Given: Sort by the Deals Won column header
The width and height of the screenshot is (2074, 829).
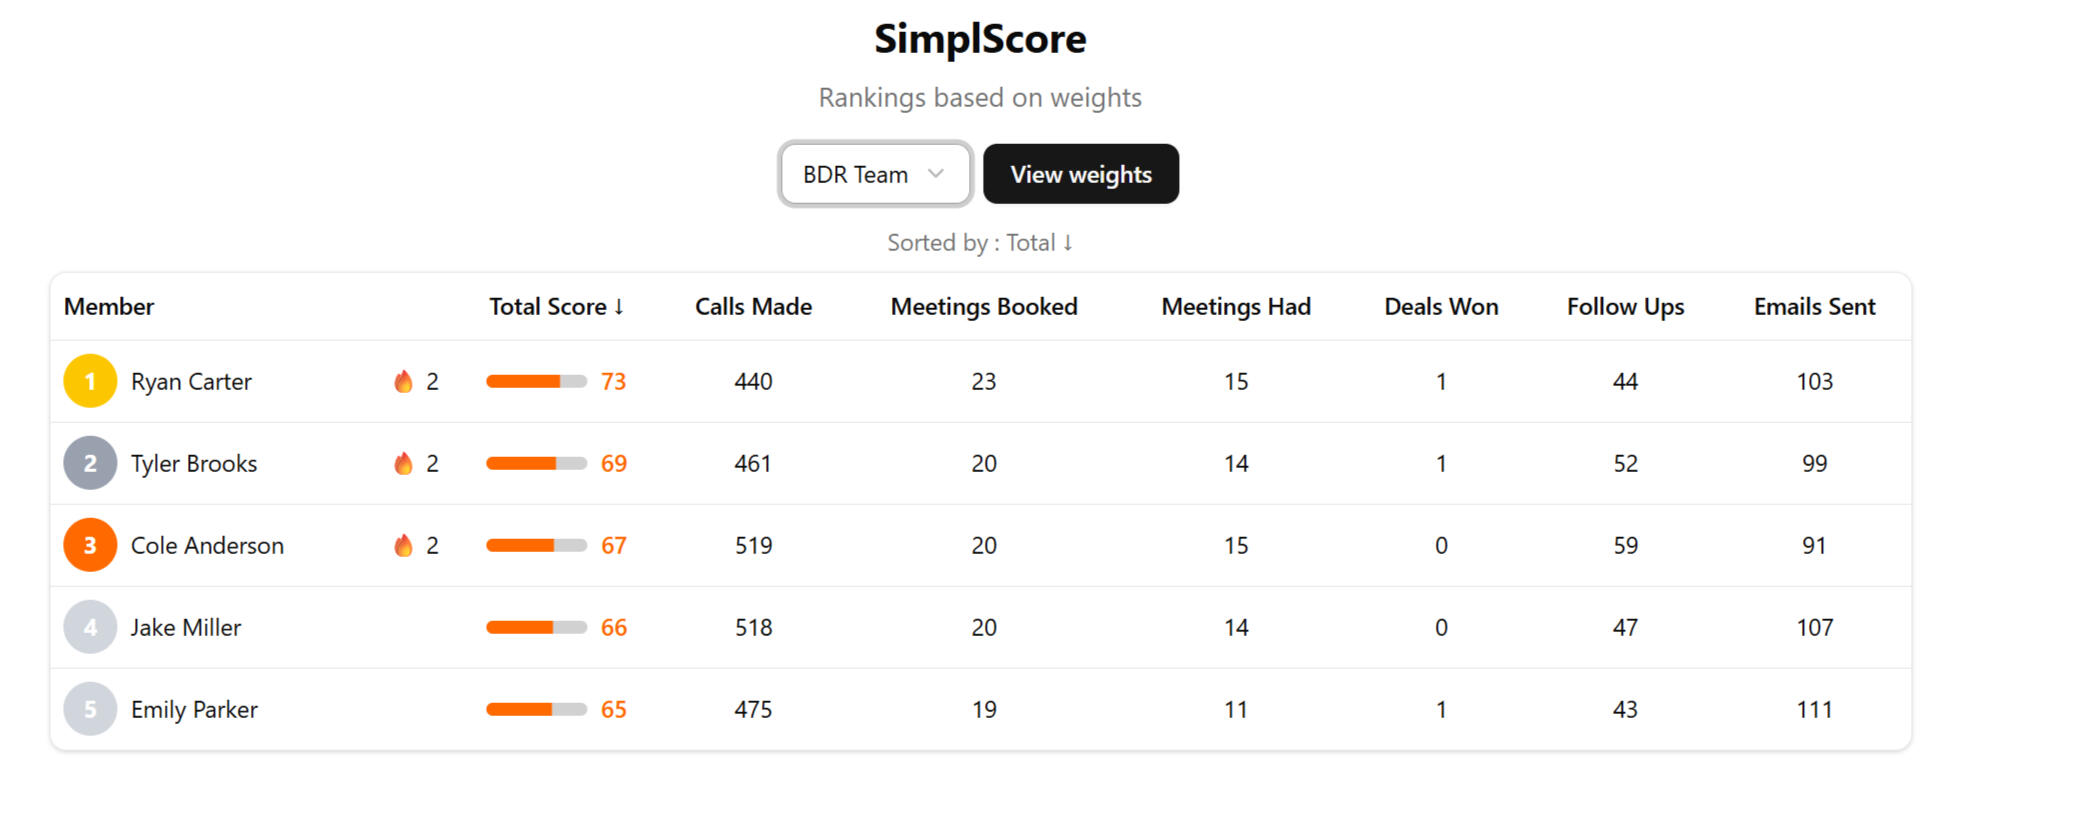Looking at the screenshot, I should tap(1441, 307).
